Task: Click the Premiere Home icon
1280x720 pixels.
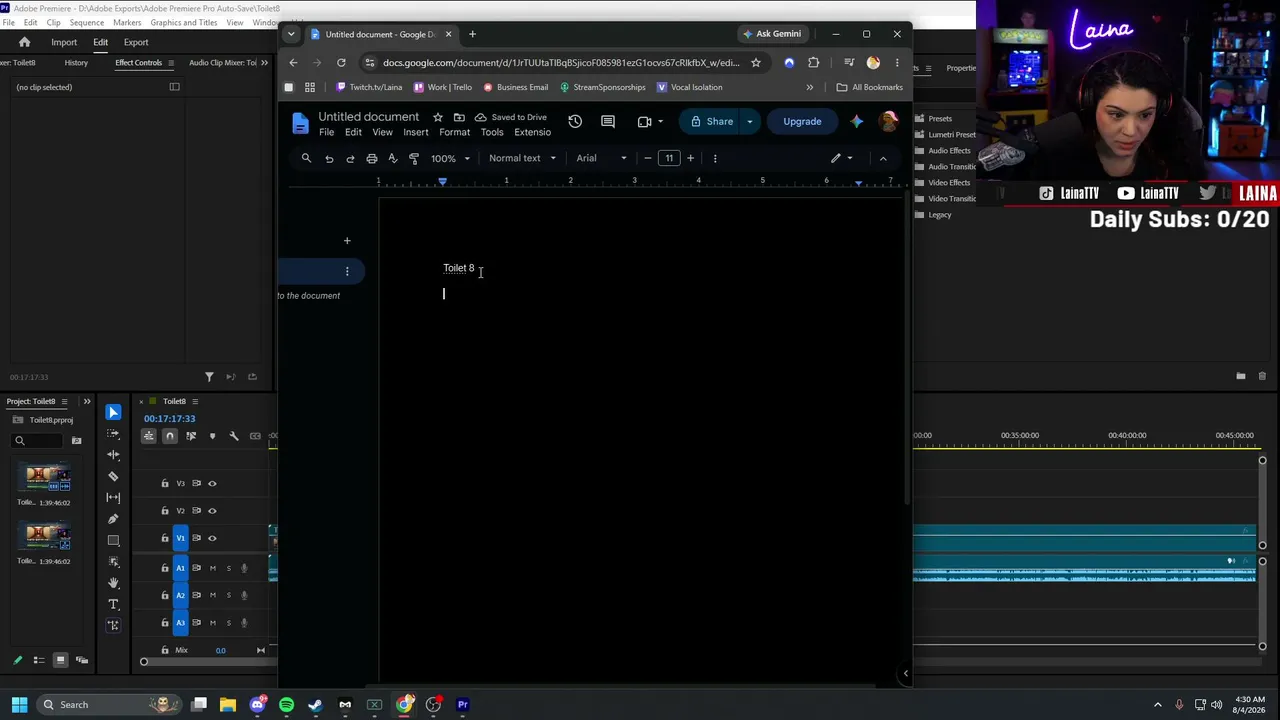Action: [x=24, y=42]
